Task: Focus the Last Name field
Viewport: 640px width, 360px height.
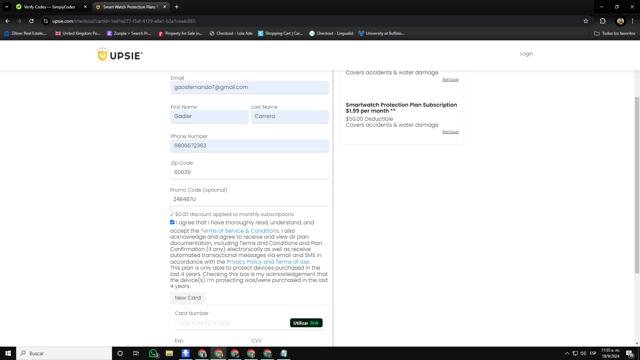Action: [x=290, y=117]
